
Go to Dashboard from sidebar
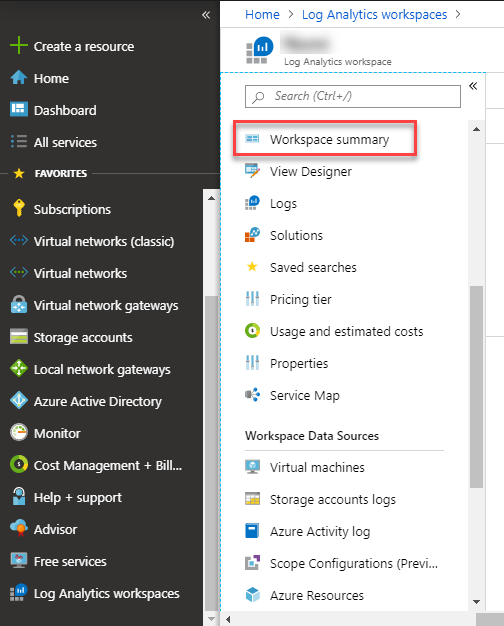pos(65,110)
